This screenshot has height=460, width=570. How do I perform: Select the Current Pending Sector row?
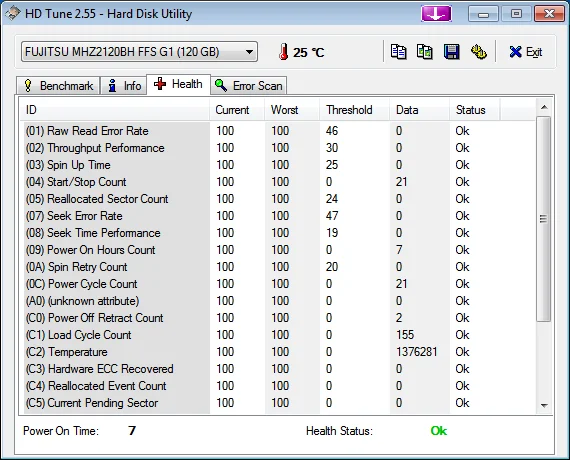coord(278,403)
